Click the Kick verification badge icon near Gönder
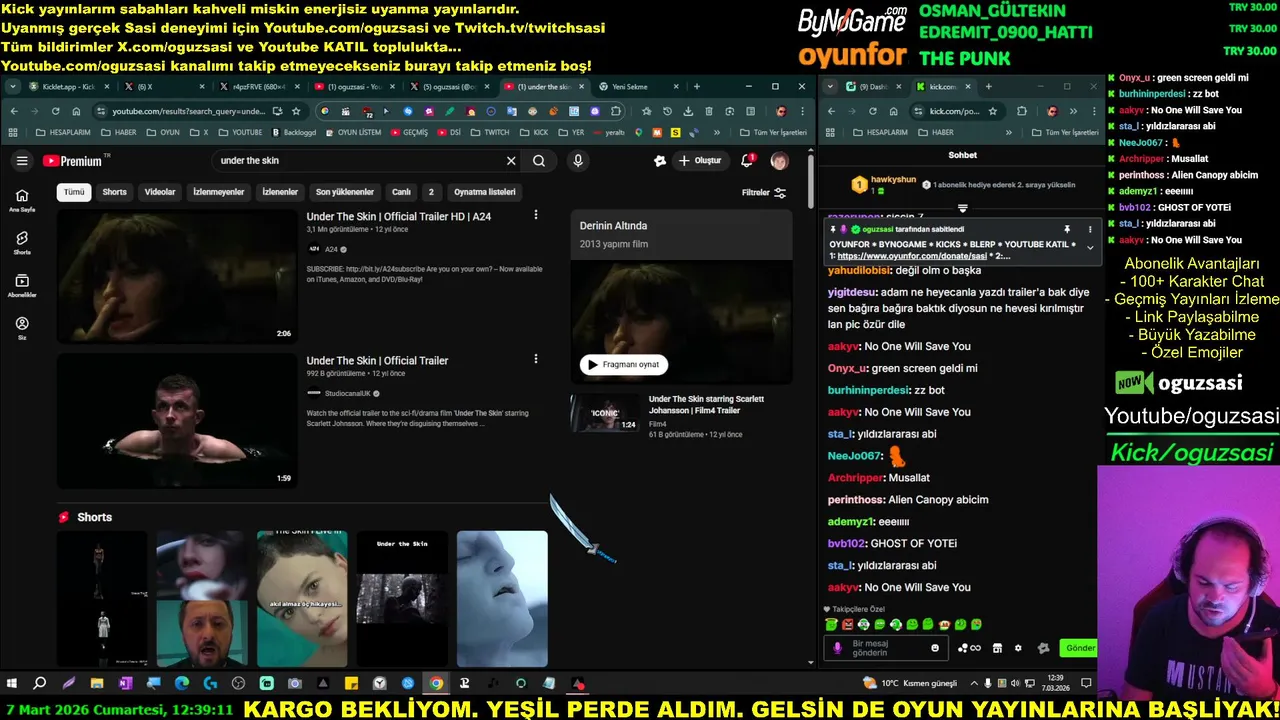 [1043, 648]
